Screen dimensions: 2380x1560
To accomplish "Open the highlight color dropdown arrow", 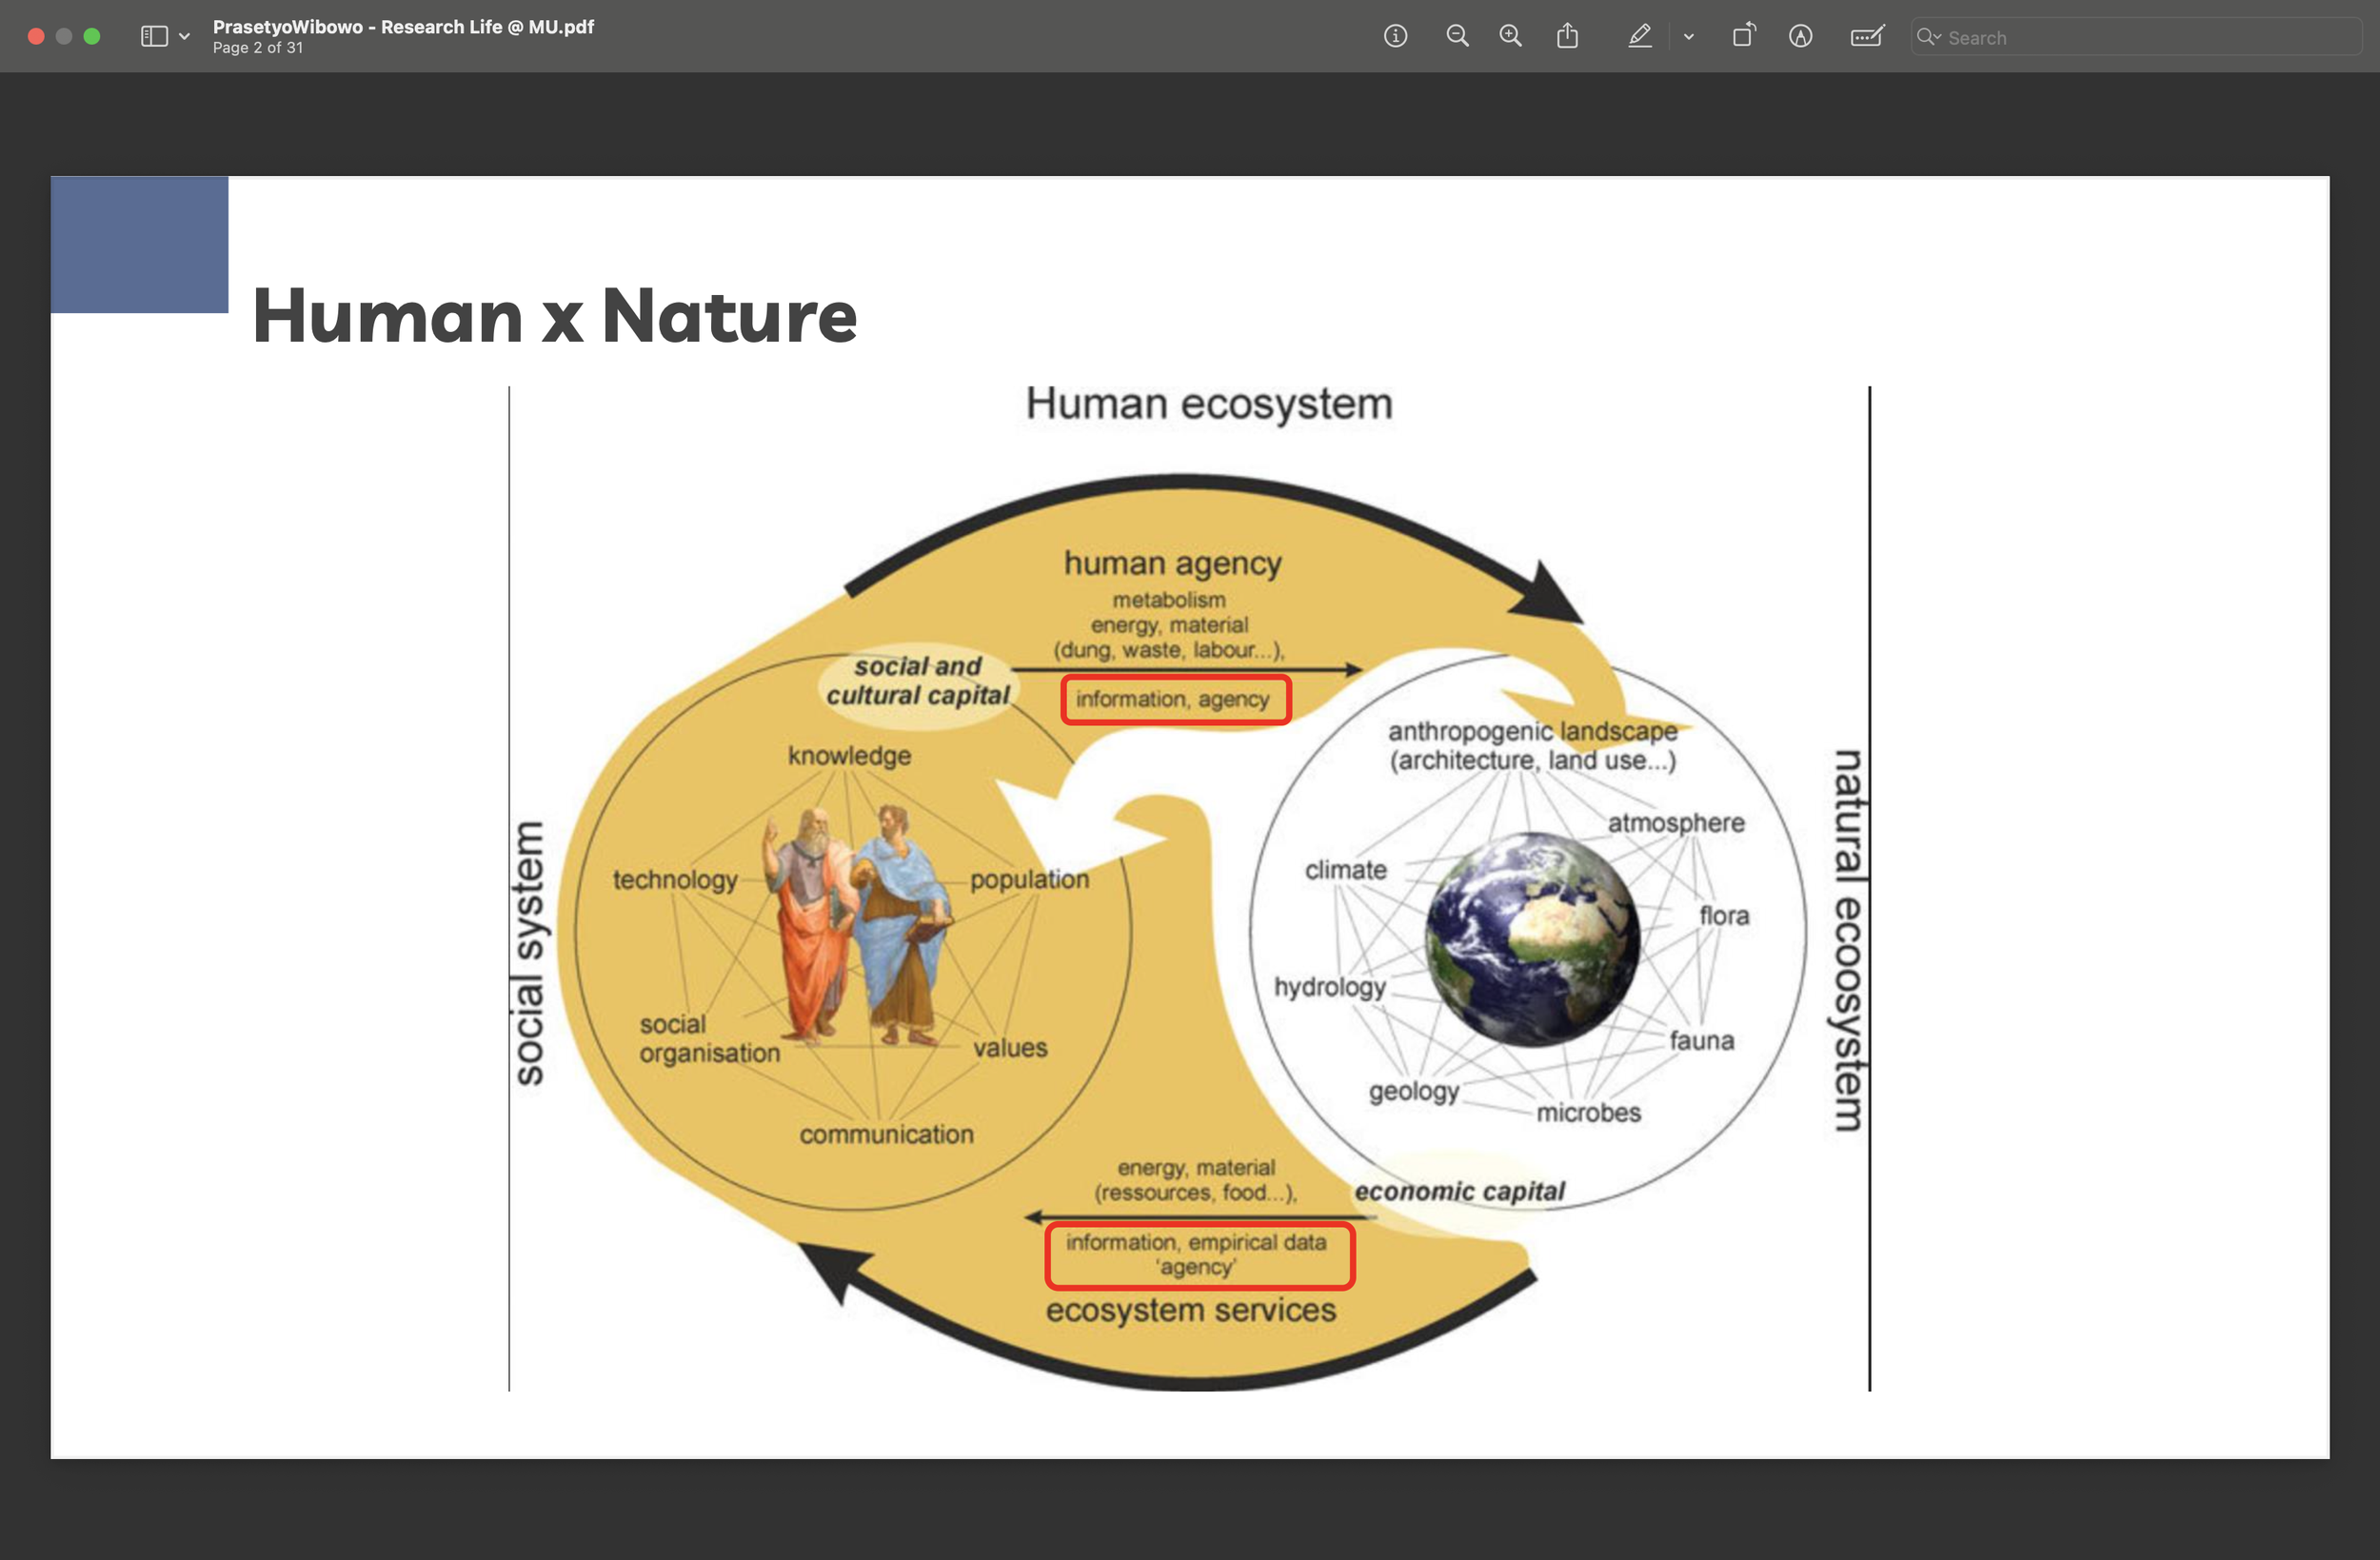I will [x=1688, y=37].
